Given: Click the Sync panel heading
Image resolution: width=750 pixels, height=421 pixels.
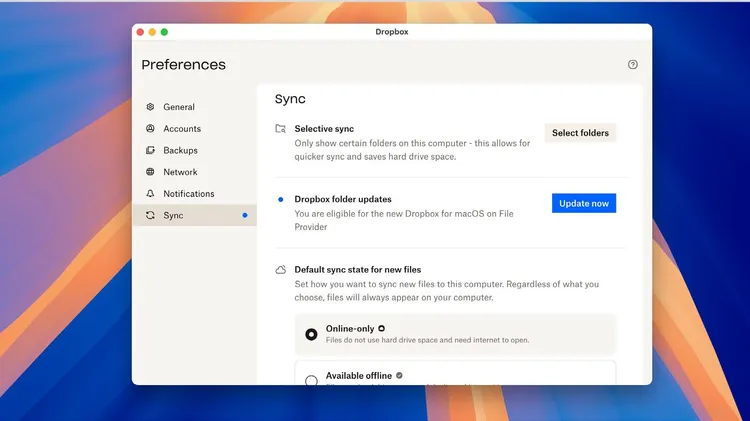Looking at the screenshot, I should pyautogui.click(x=290, y=99).
